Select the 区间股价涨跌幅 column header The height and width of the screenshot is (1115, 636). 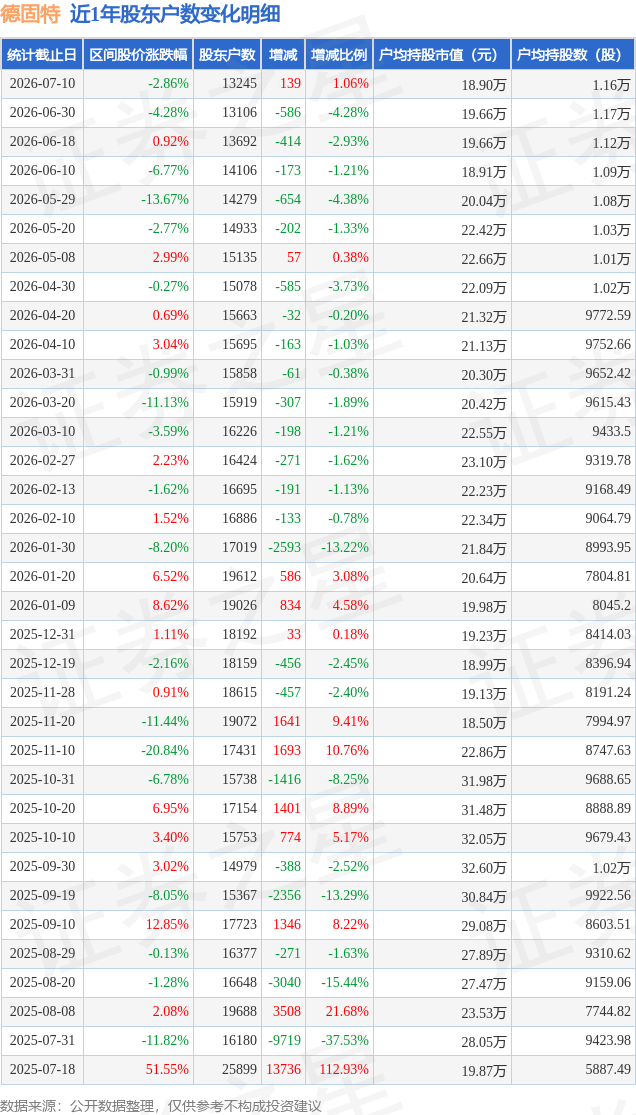(138, 54)
